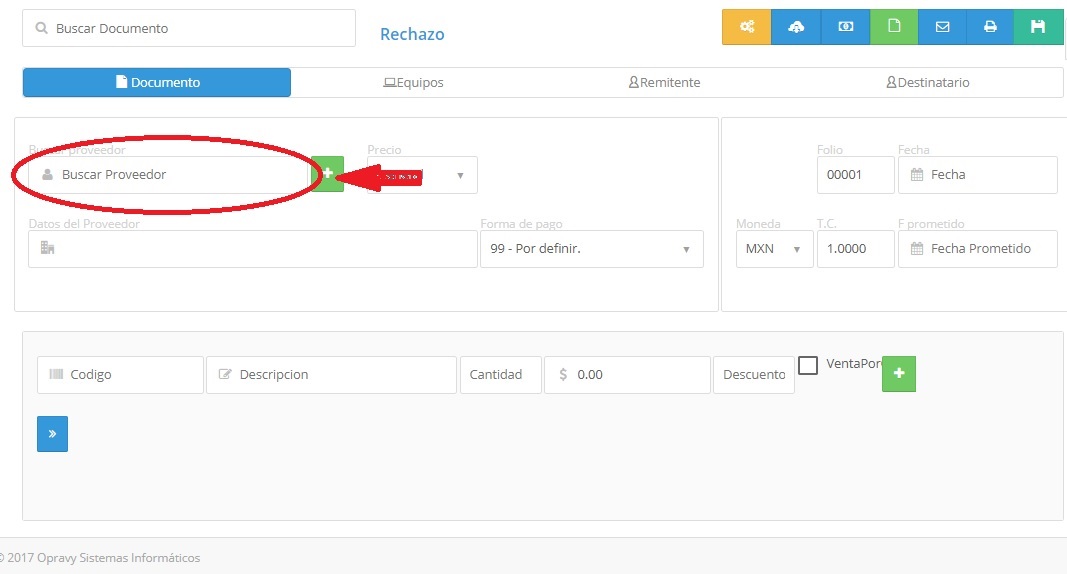1067x574 pixels.
Task: Click the cloud download icon
Action: coord(796,27)
